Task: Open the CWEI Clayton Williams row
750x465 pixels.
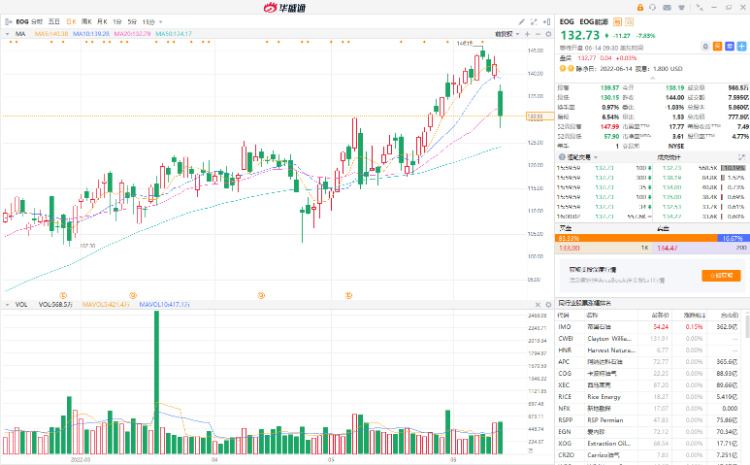Action: click(x=649, y=338)
